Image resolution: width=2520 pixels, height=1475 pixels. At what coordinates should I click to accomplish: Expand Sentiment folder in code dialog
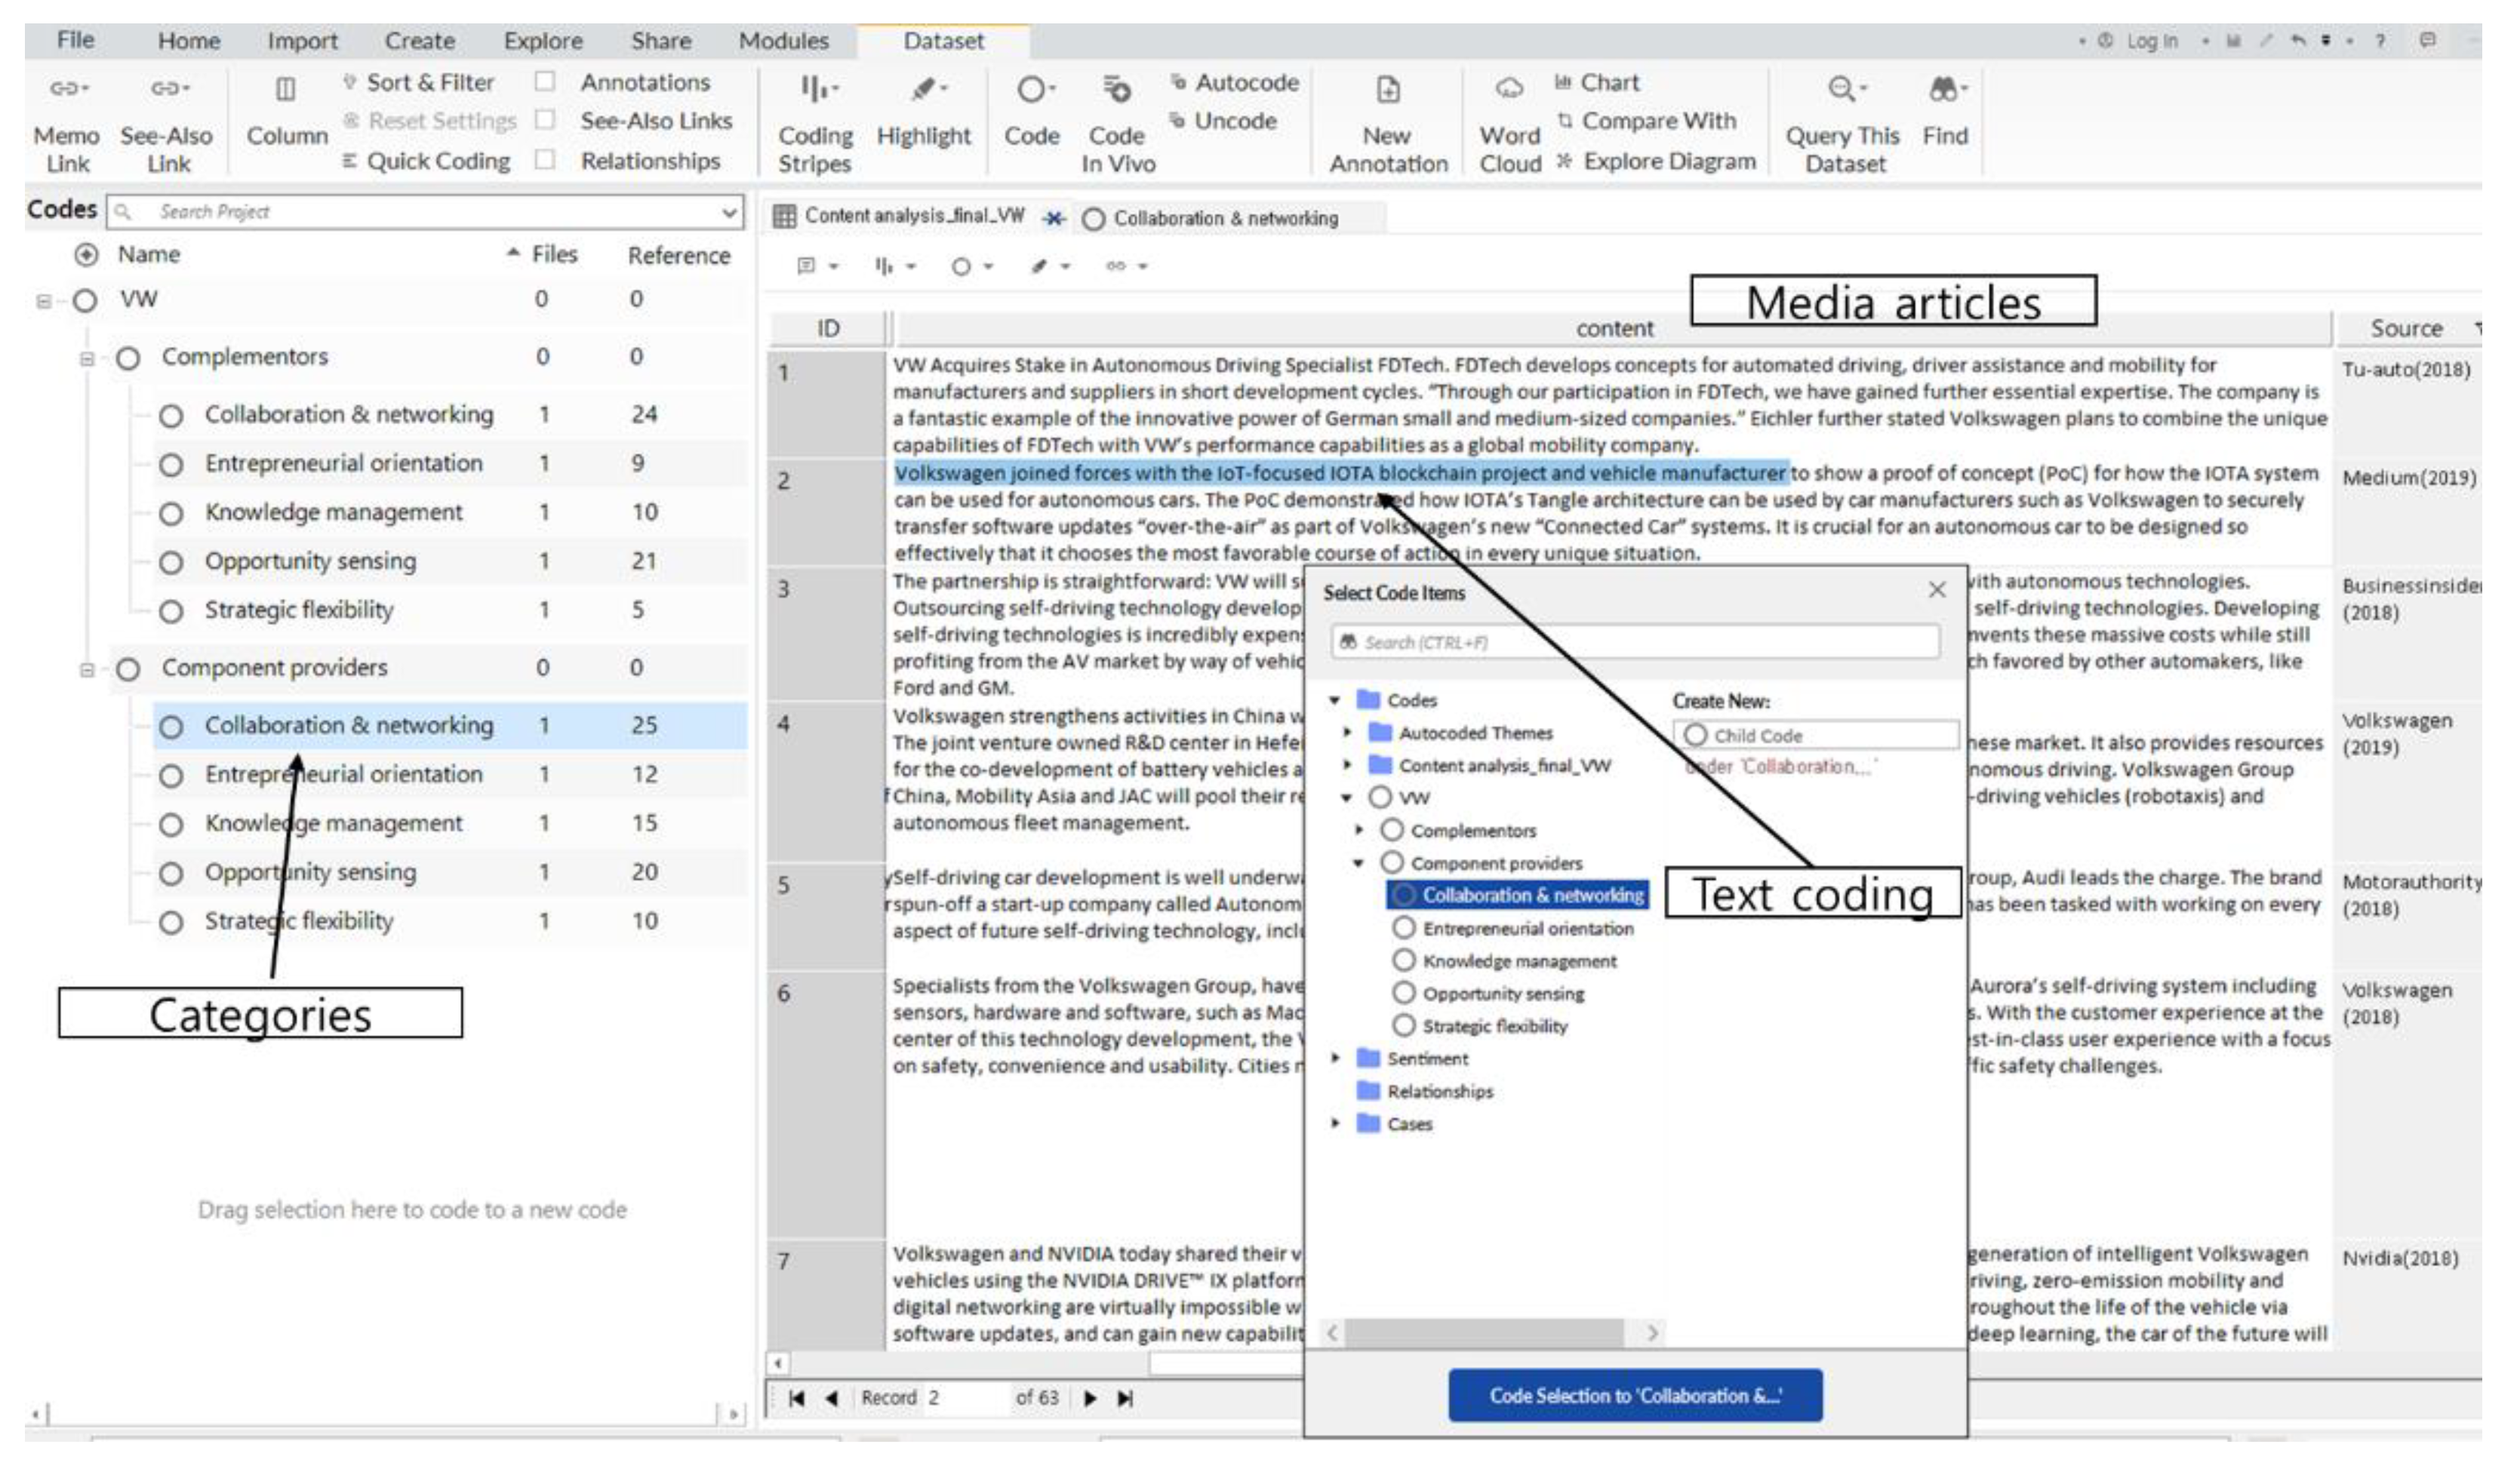[x=1336, y=1058]
